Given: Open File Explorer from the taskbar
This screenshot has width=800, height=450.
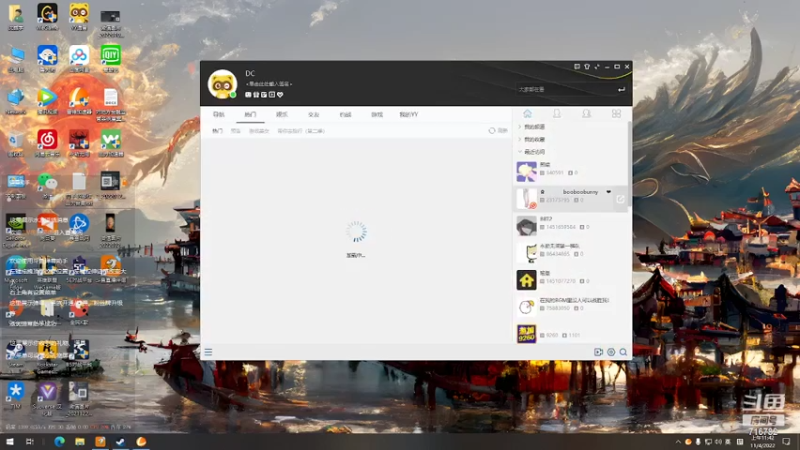Looking at the screenshot, I should (80, 441).
